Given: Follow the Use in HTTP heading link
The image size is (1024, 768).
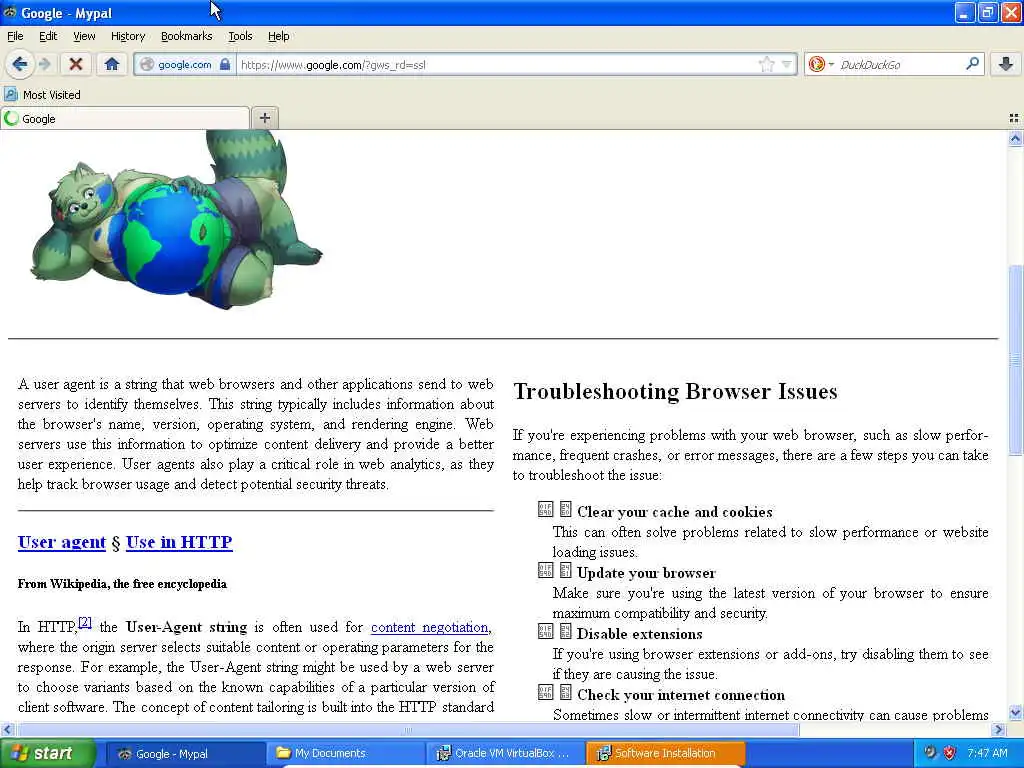Looking at the screenshot, I should click(x=179, y=542).
